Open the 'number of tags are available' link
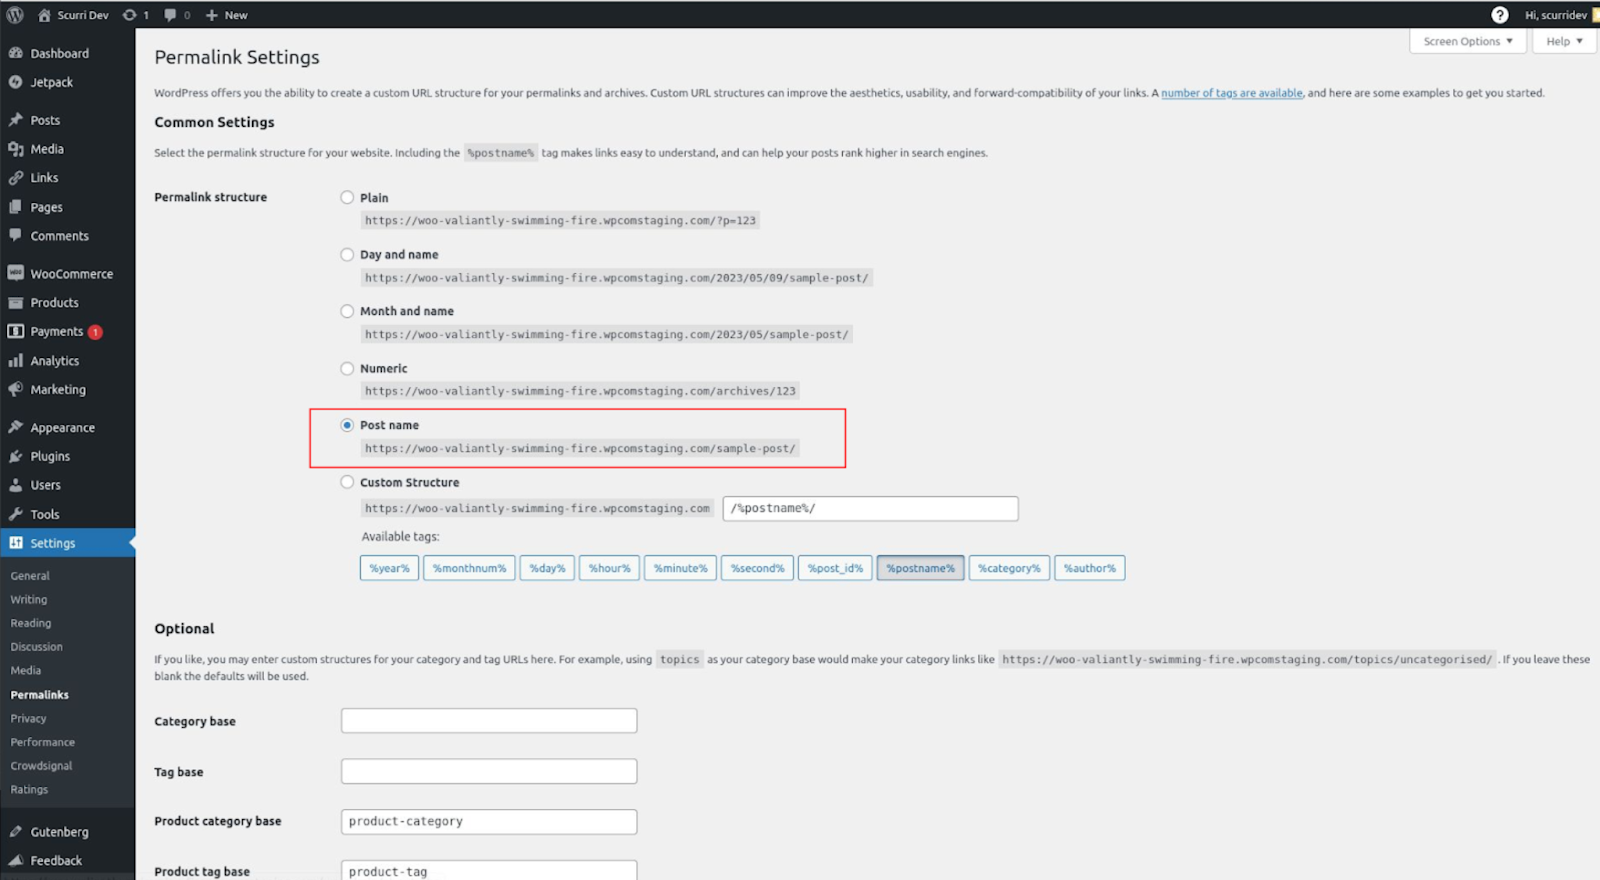 click(x=1232, y=93)
